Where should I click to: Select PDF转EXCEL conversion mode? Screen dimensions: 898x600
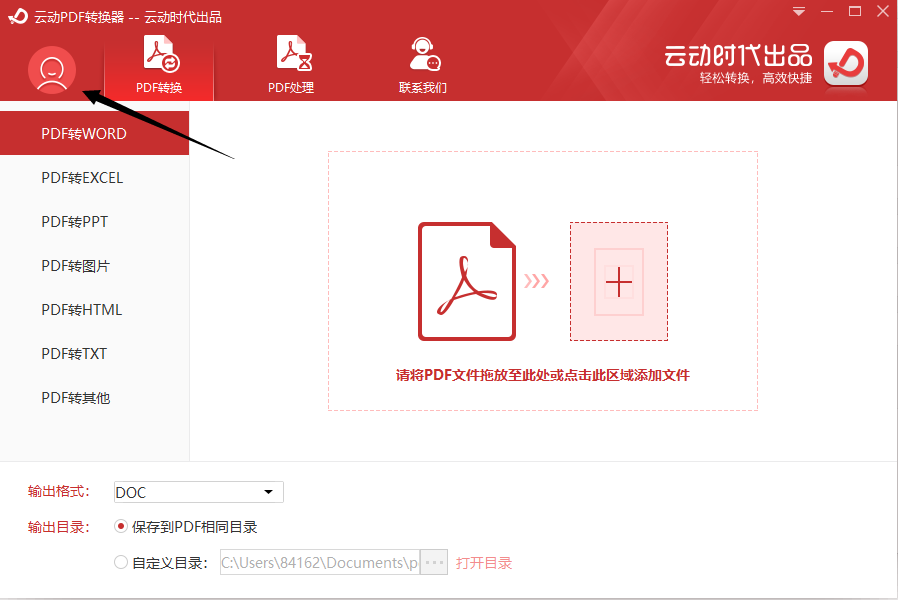94,177
